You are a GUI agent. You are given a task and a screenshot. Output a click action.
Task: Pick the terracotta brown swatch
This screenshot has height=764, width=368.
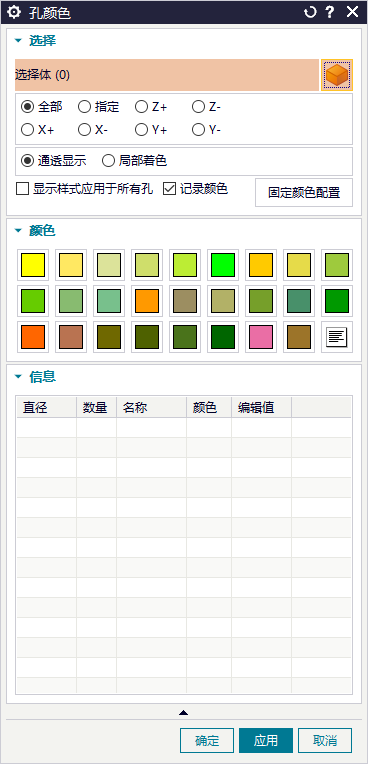click(x=71, y=337)
